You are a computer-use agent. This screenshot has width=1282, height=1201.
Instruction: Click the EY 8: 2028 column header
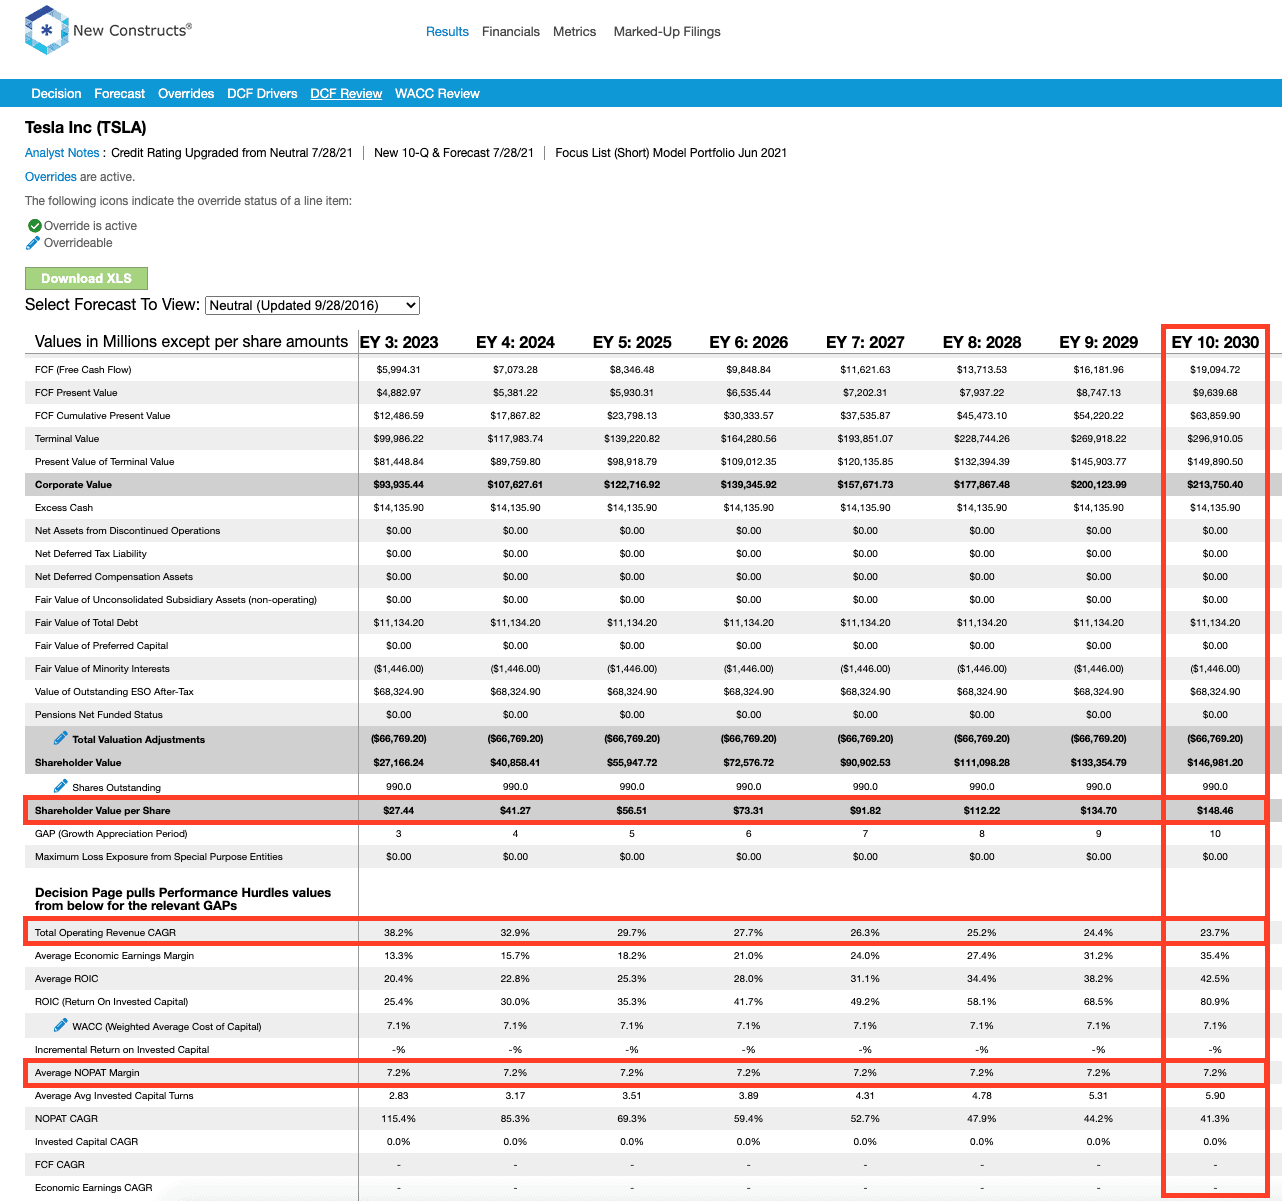[x=982, y=342]
